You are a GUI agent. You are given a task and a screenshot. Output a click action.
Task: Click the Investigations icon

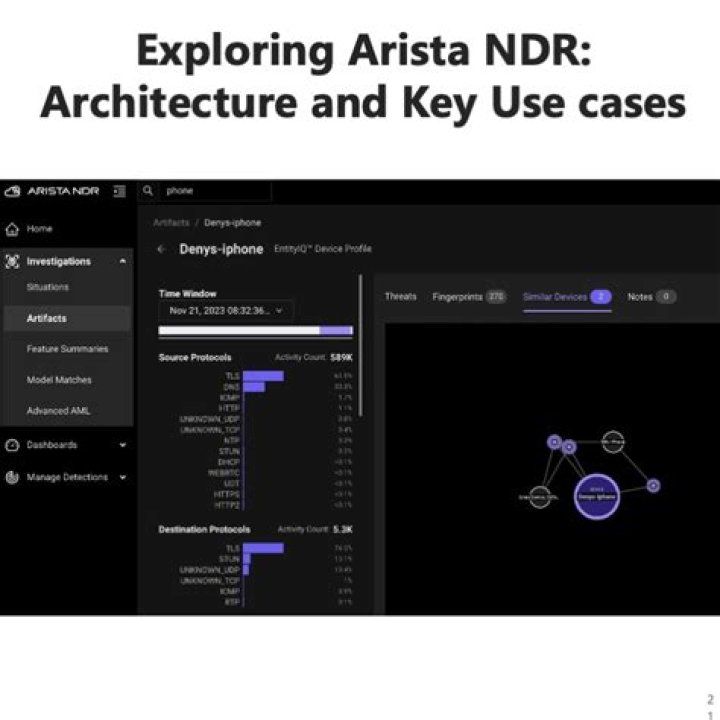coord(12,261)
